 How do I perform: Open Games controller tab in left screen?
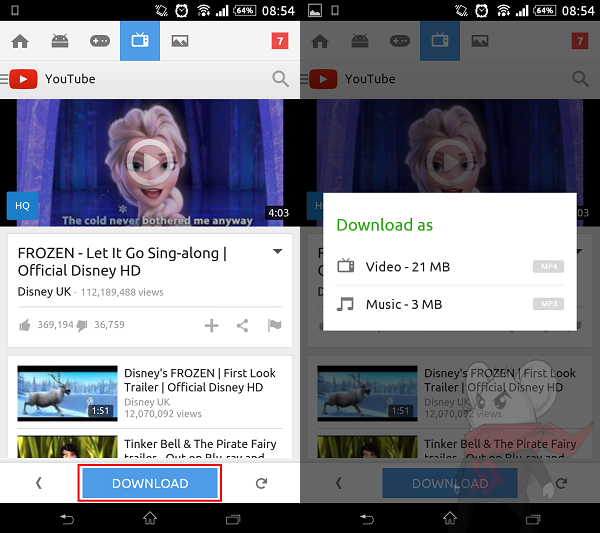pos(100,41)
